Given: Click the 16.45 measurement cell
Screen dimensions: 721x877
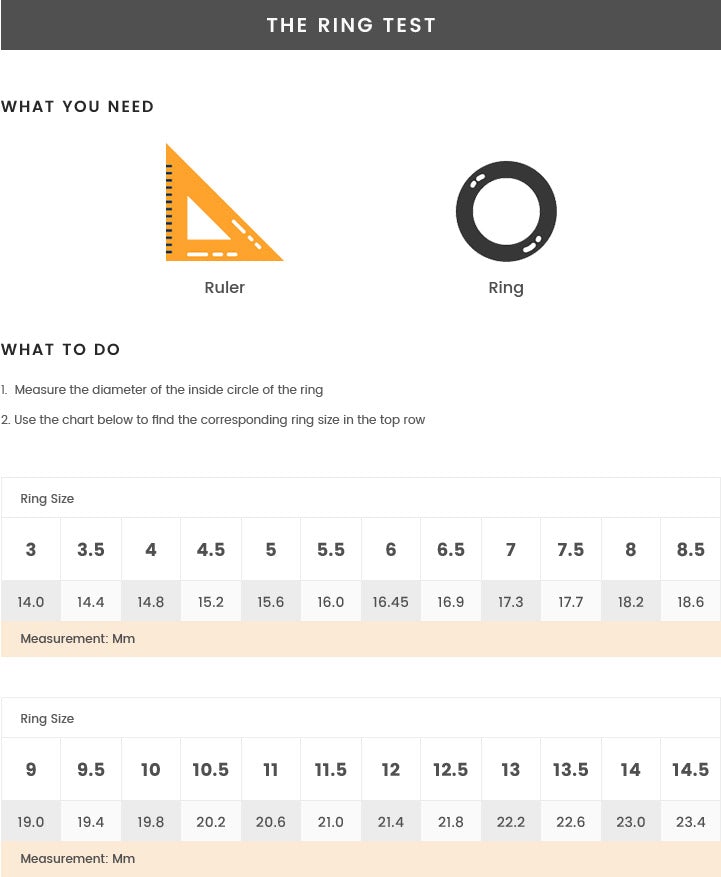Looking at the screenshot, I should 391,602.
